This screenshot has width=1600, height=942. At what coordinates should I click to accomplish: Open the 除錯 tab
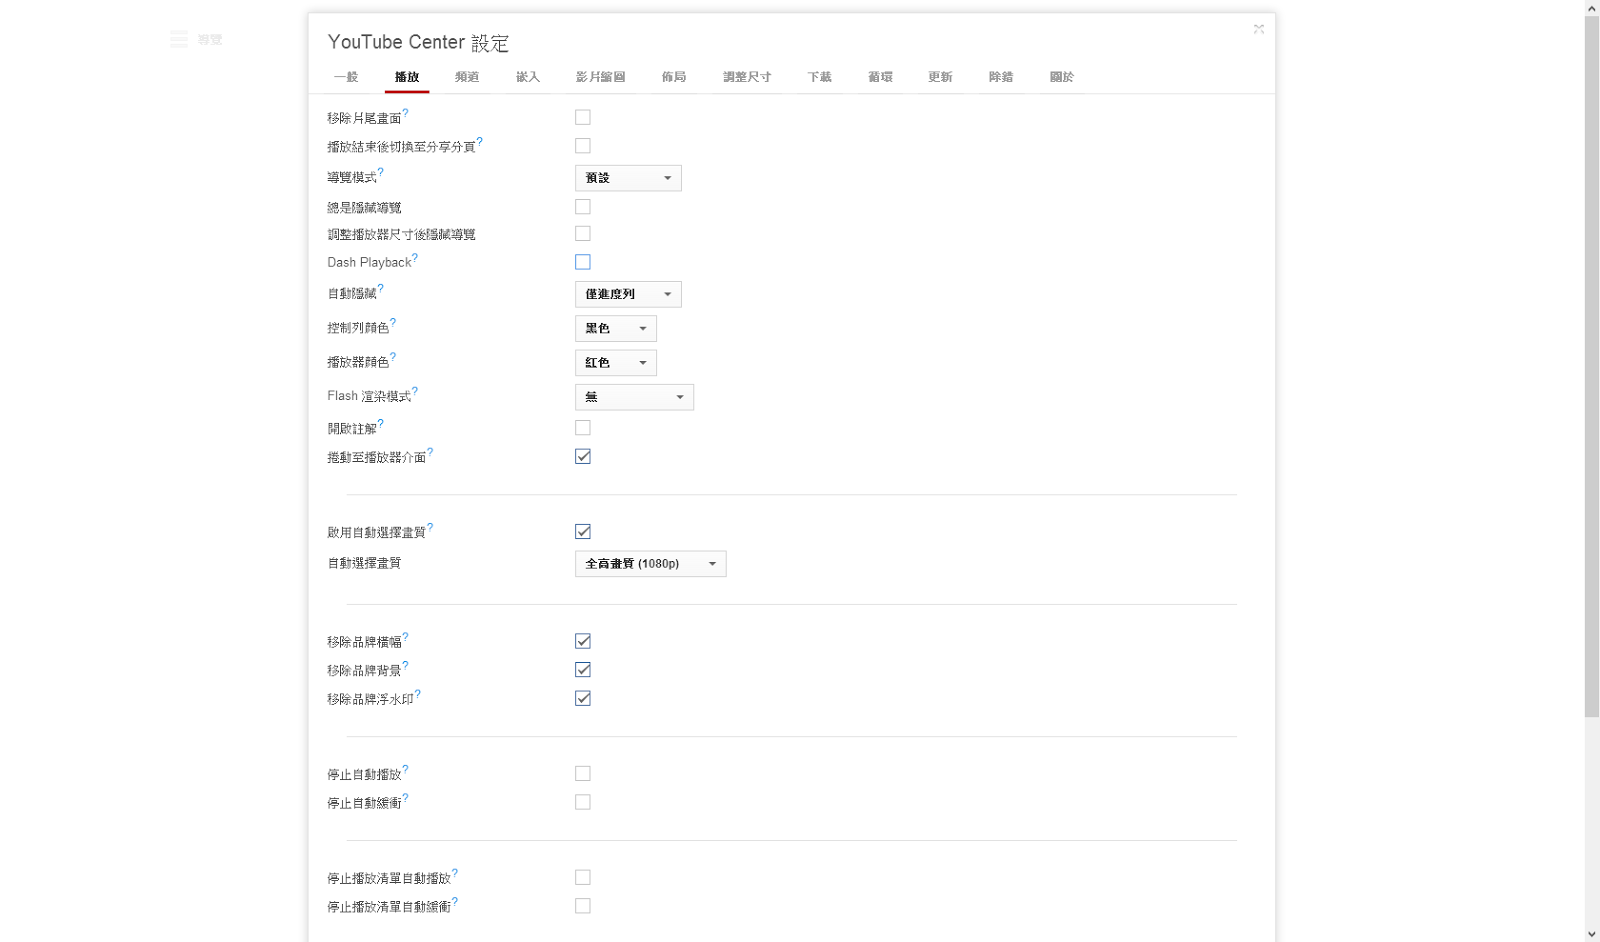[x=1001, y=77]
